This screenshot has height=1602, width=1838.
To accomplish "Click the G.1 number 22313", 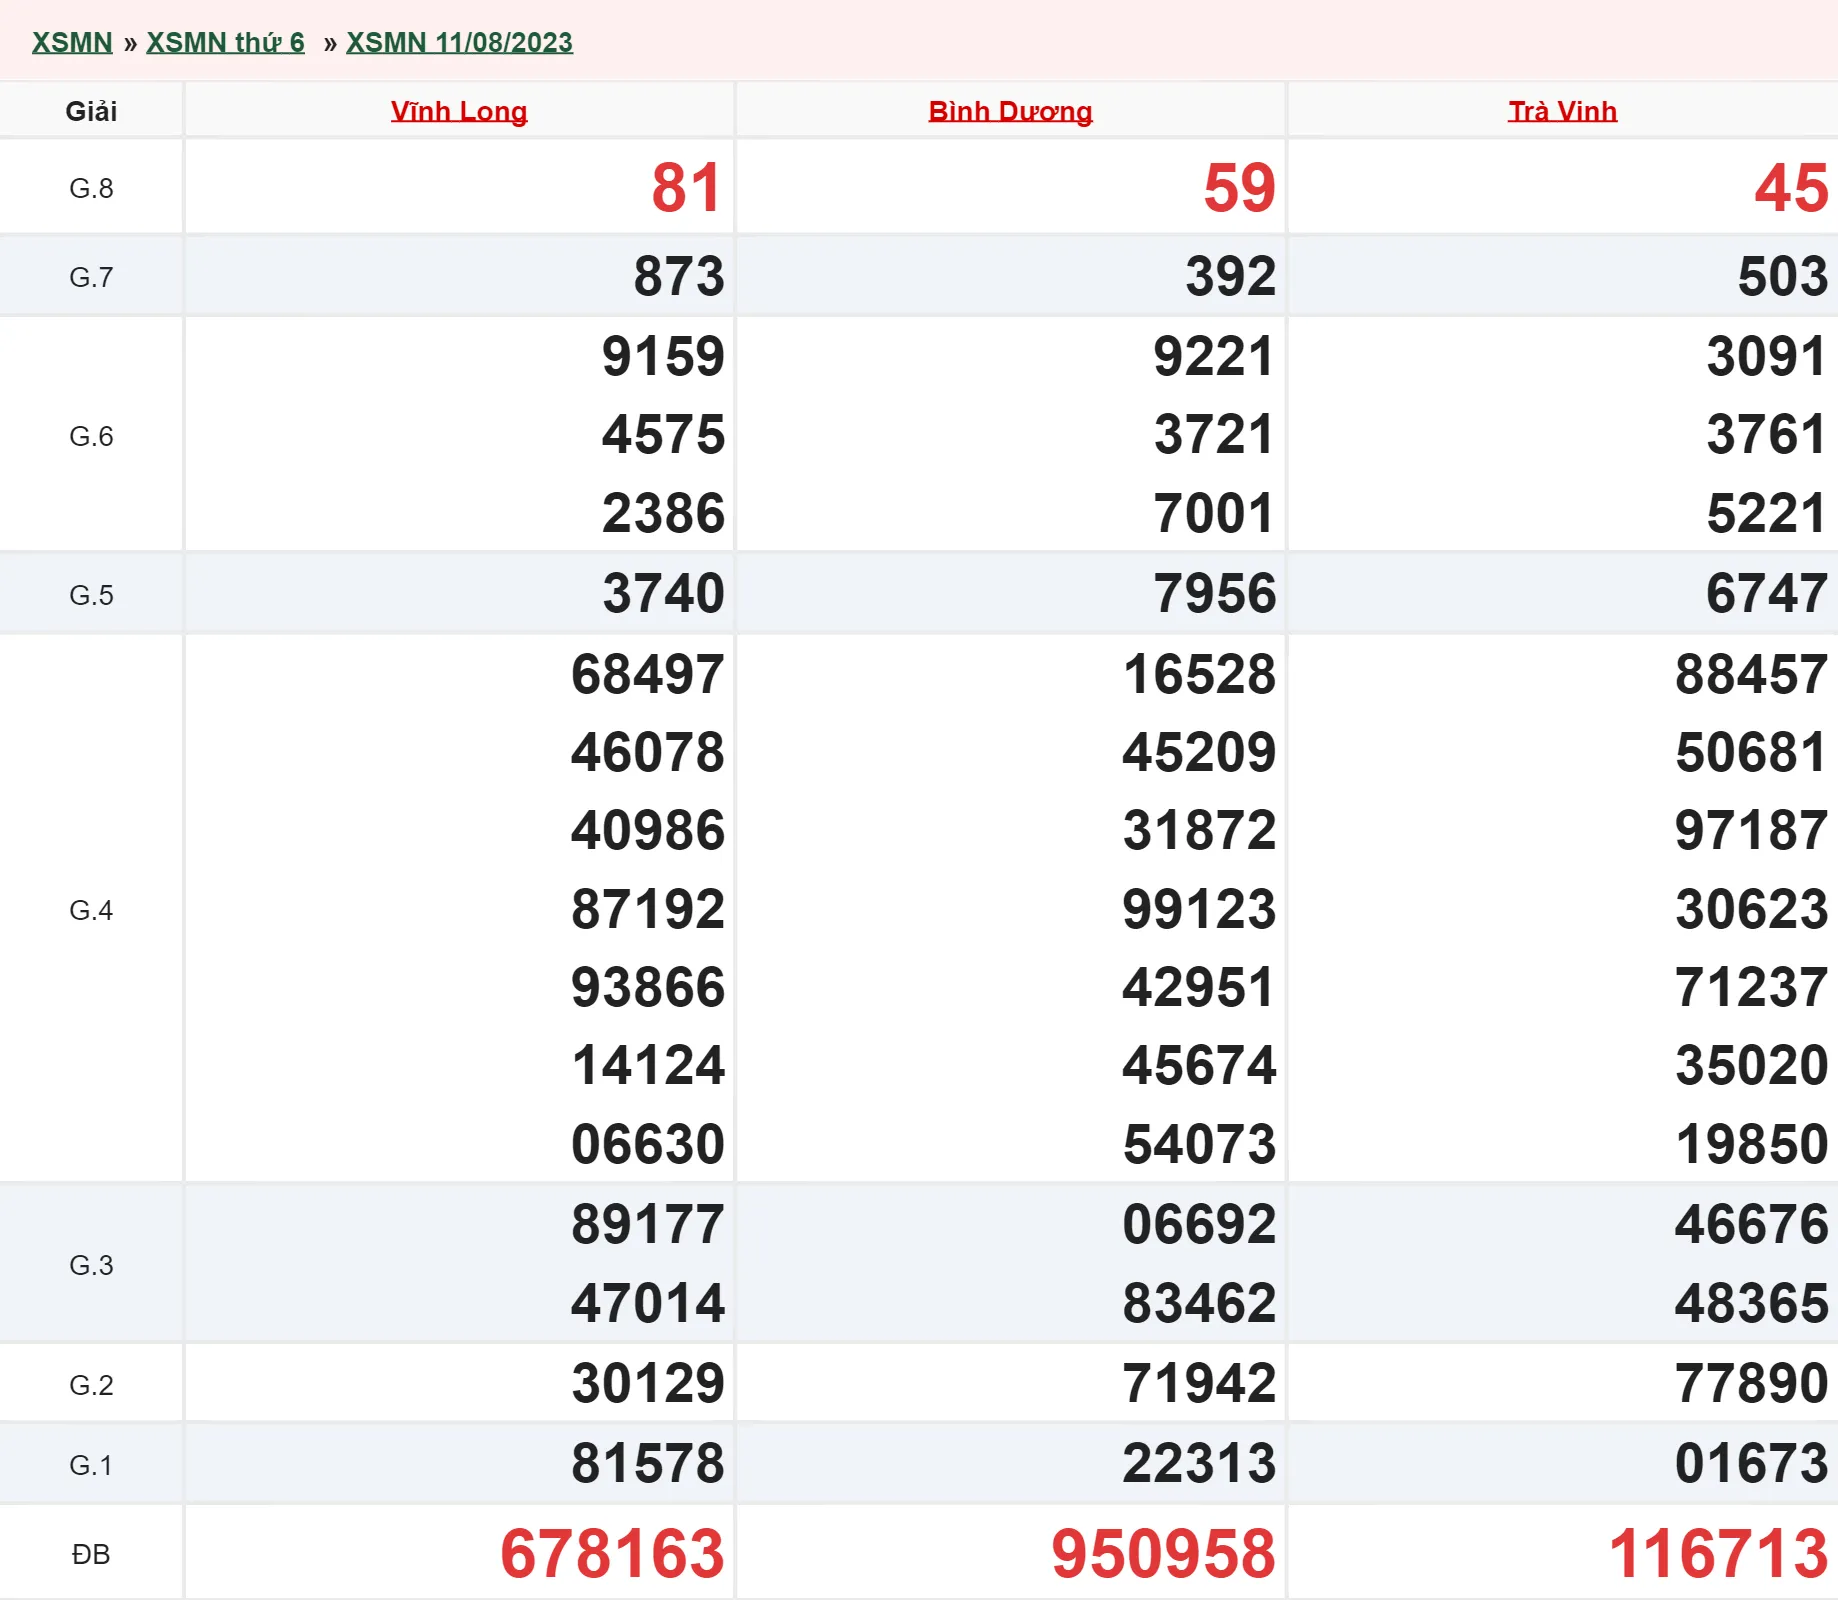I will click(1199, 1464).
